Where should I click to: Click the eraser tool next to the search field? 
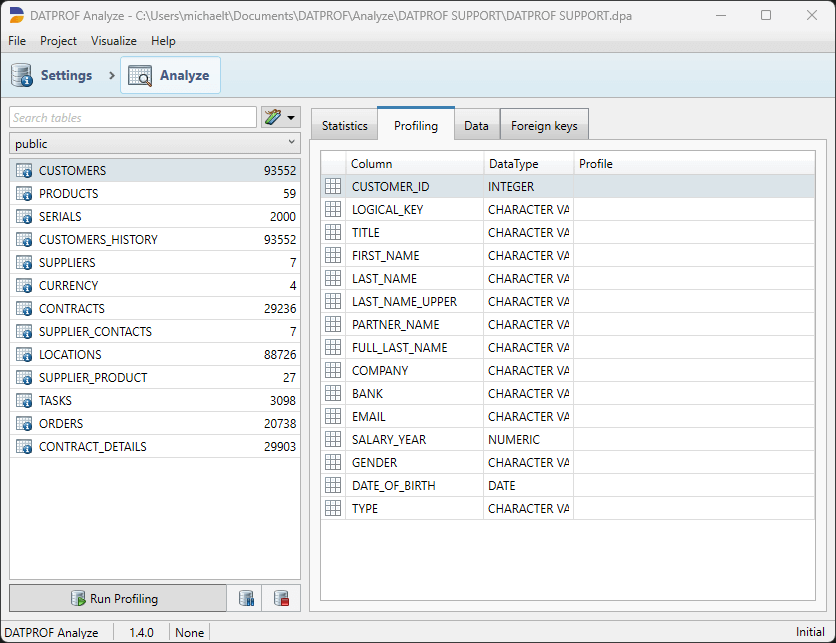pos(270,117)
